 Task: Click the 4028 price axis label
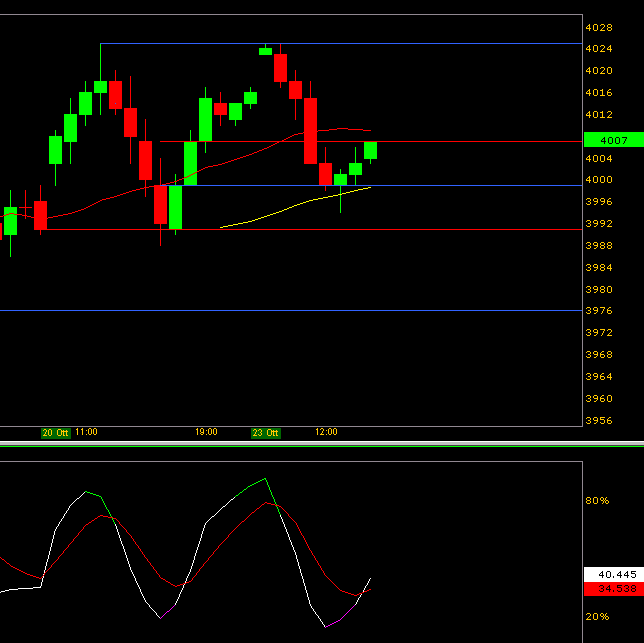pos(598,28)
